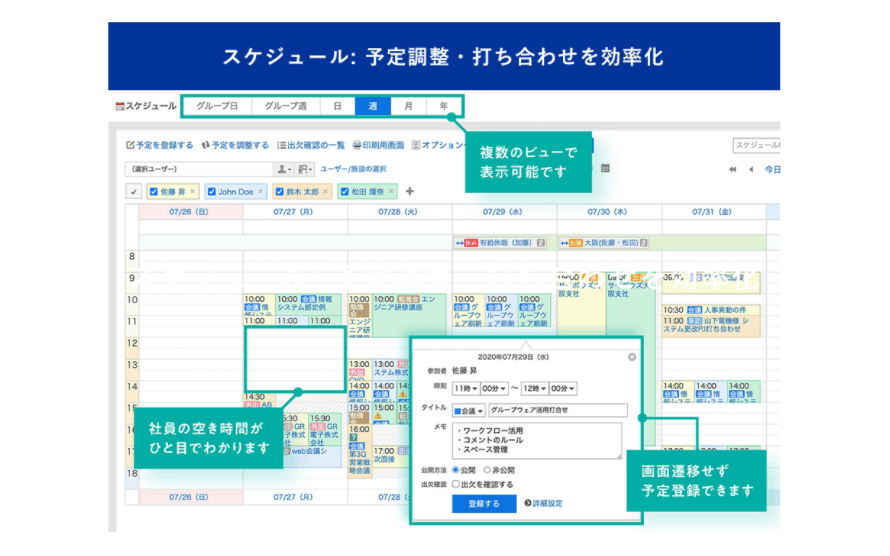Click 予定を調整する link

240,145
